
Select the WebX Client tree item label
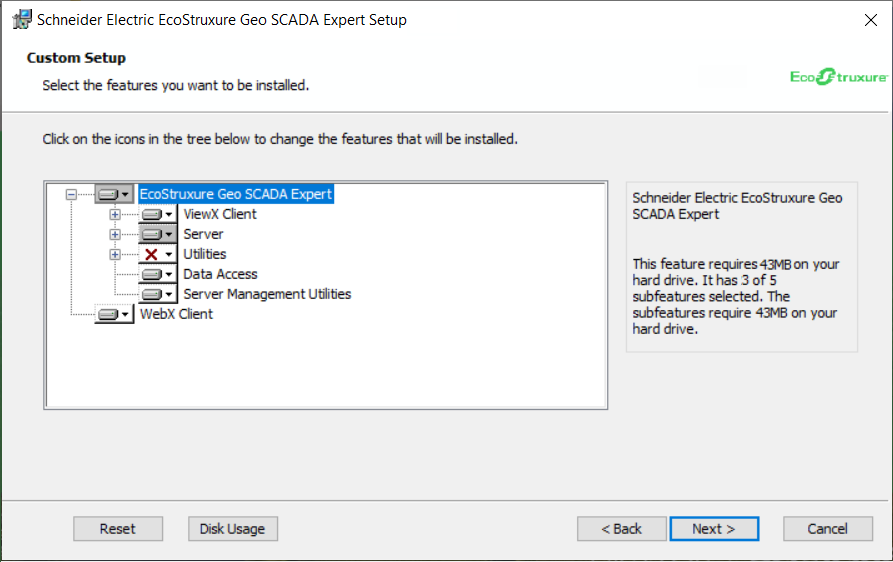pyautogui.click(x=176, y=314)
